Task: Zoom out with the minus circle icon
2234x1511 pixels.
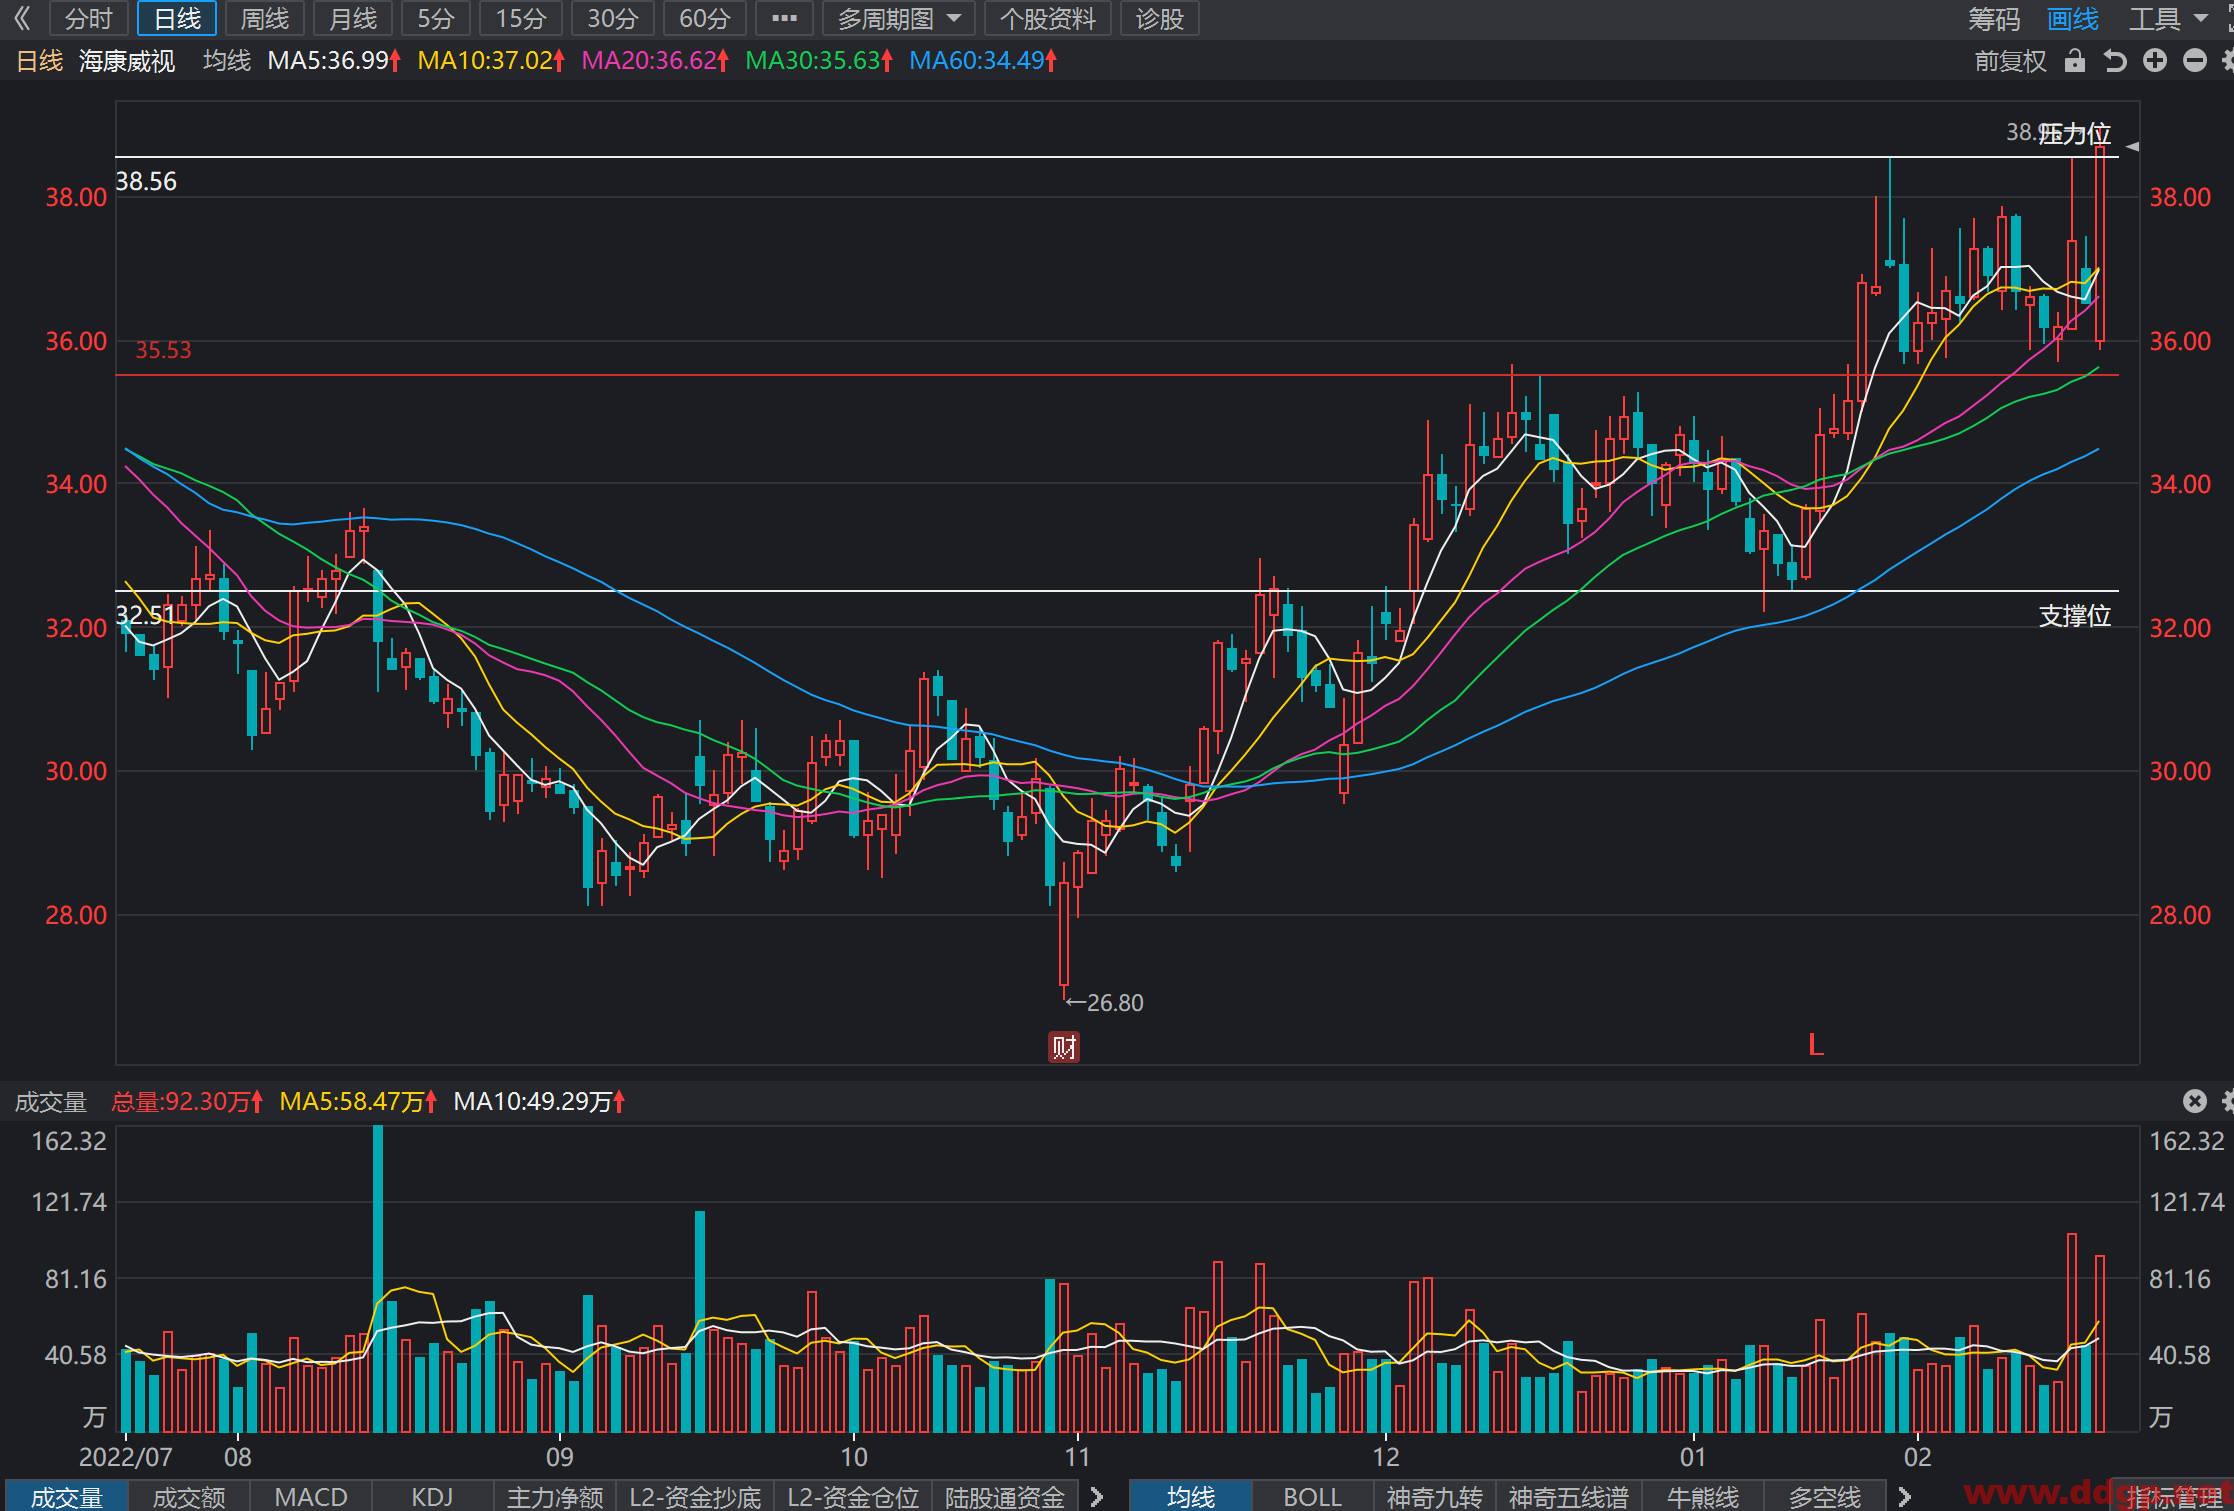Action: (2195, 61)
